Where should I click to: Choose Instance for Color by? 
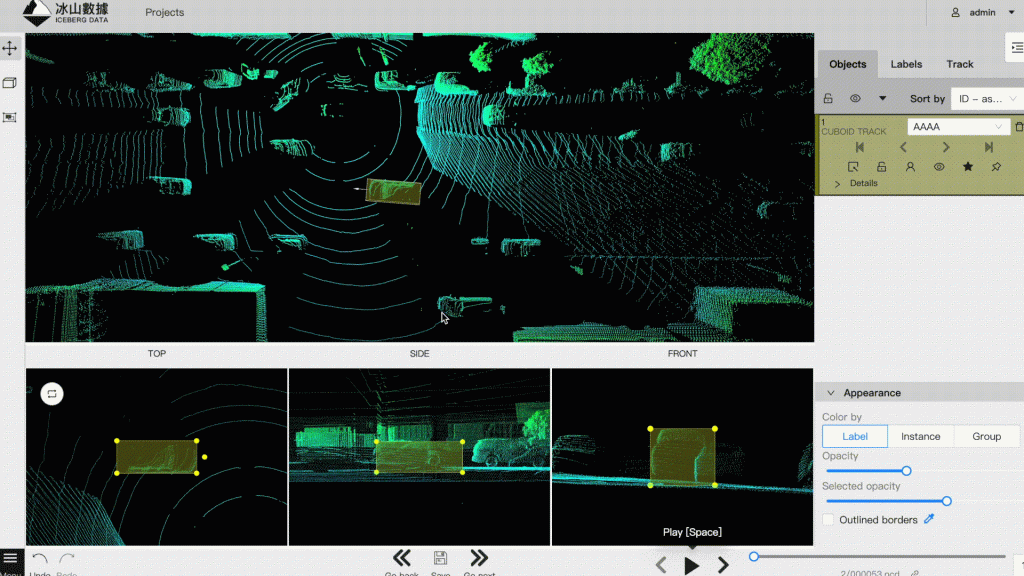tap(920, 436)
